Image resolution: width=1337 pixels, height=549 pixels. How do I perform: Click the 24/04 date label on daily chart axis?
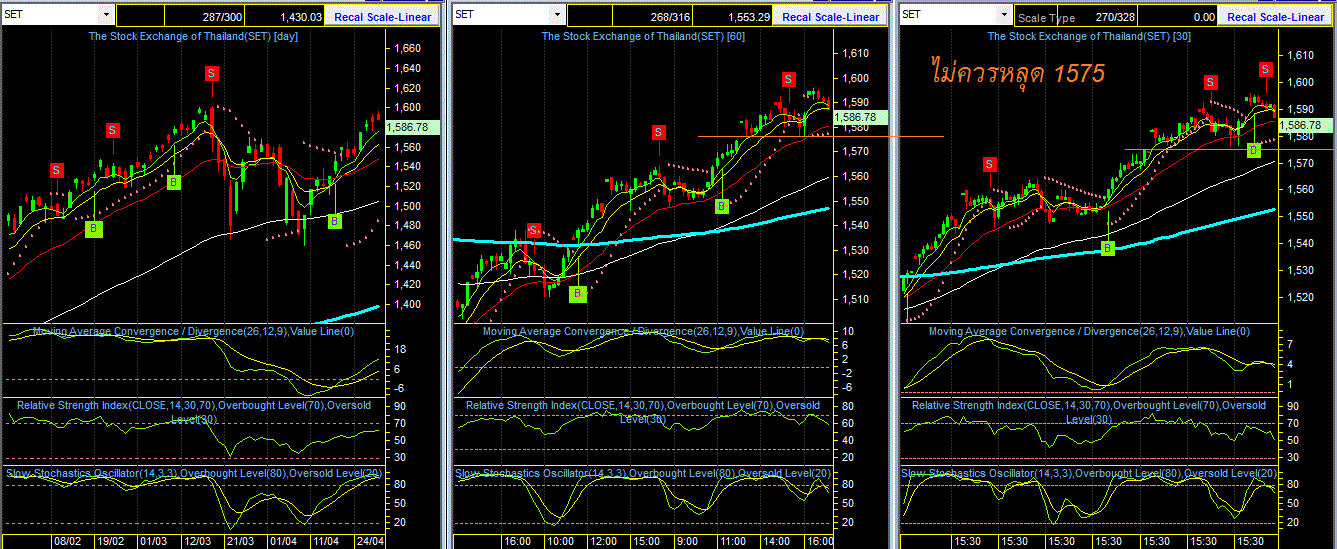(369, 540)
